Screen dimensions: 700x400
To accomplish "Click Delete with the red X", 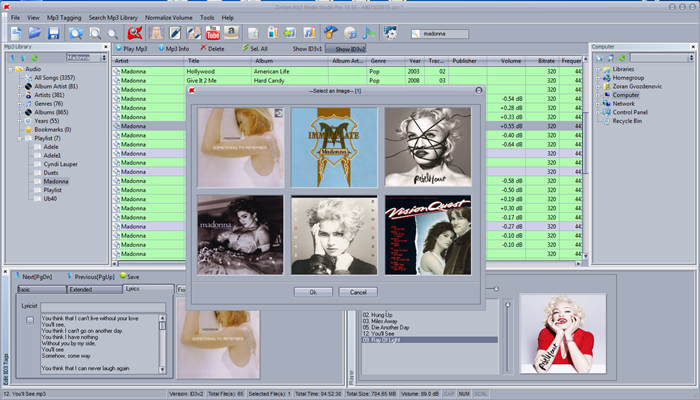I will pyautogui.click(x=212, y=49).
